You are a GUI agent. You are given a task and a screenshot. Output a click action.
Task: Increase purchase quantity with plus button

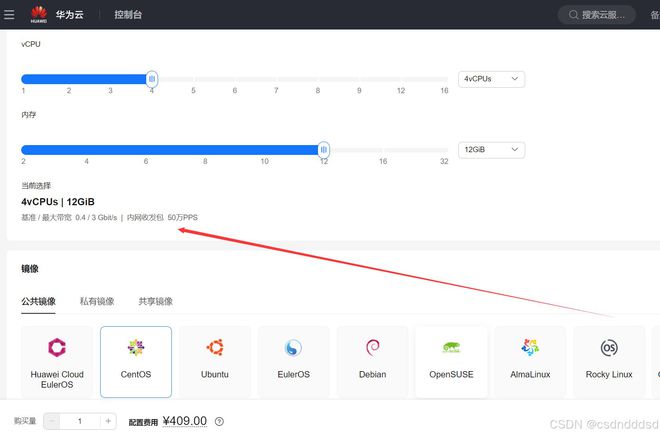pos(108,421)
